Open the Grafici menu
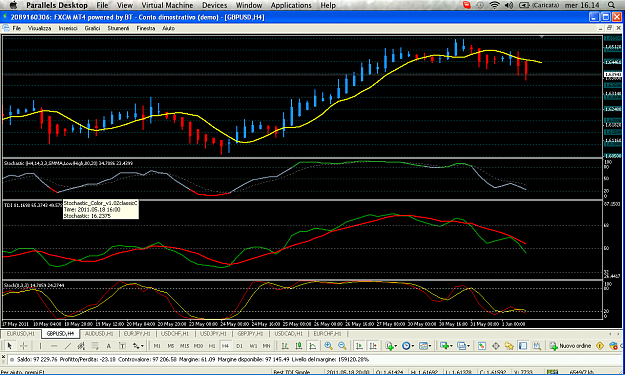Screen dimensions: 625x375 92,28
